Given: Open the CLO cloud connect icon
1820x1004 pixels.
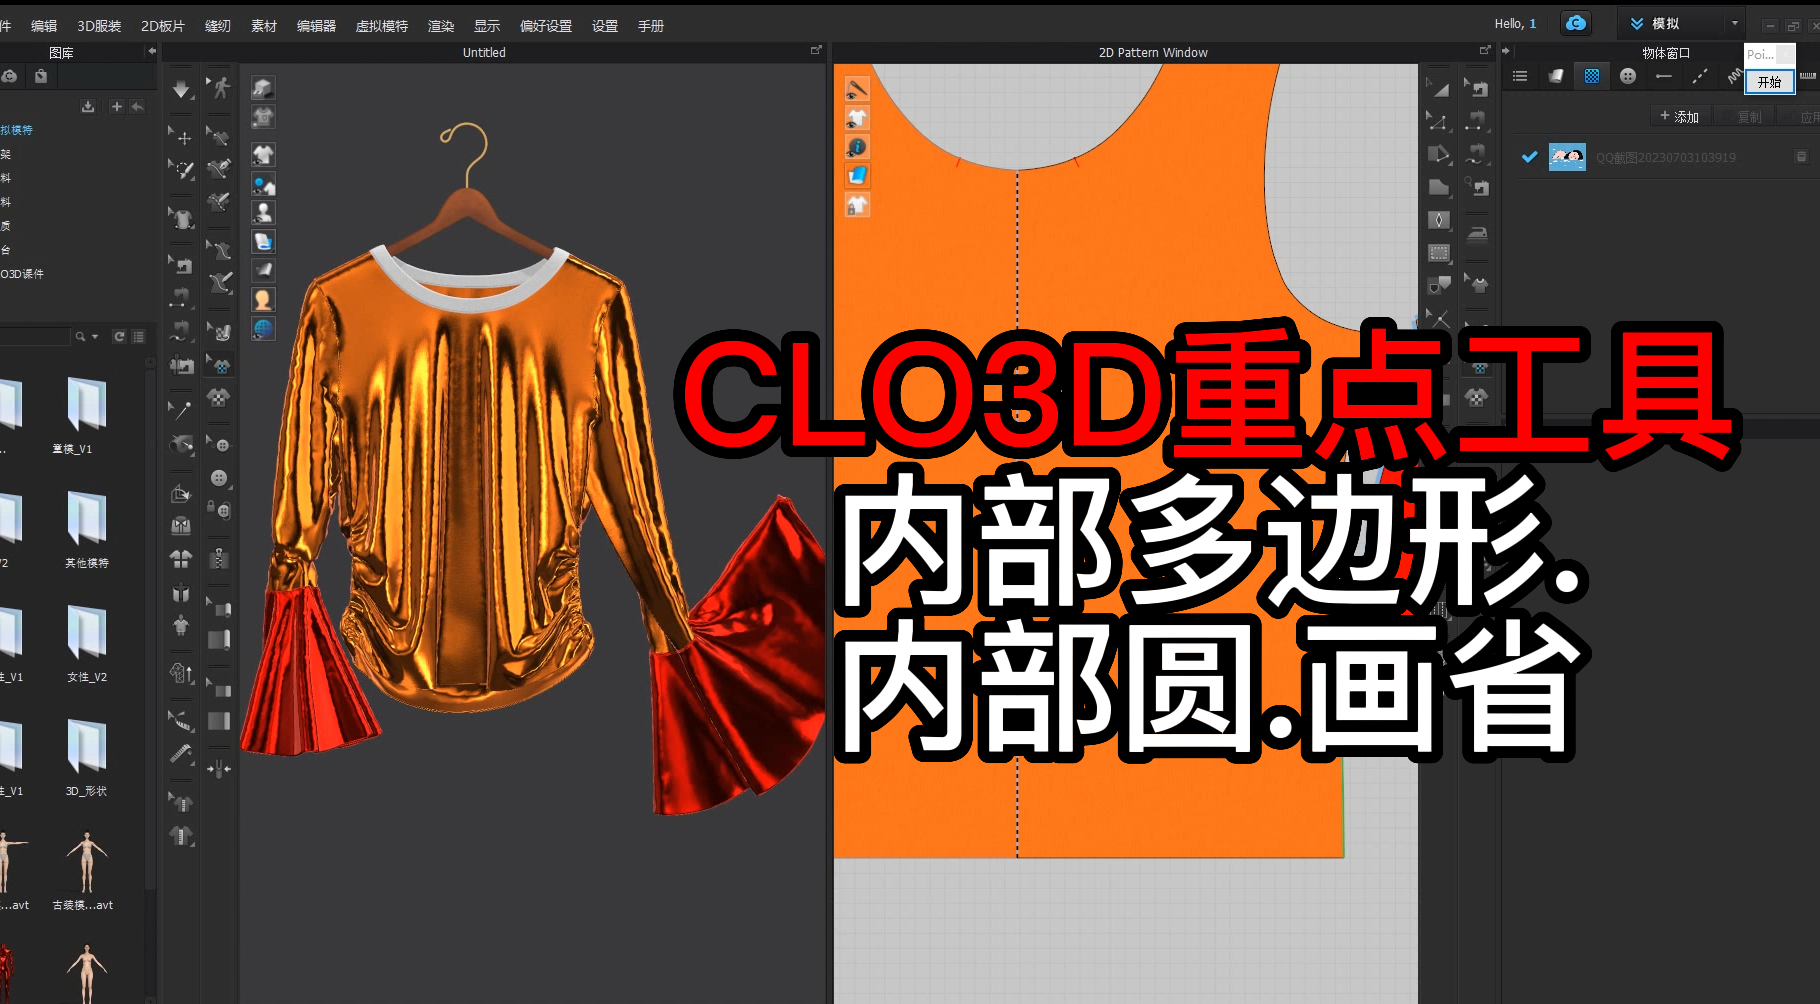Looking at the screenshot, I should 1576,23.
